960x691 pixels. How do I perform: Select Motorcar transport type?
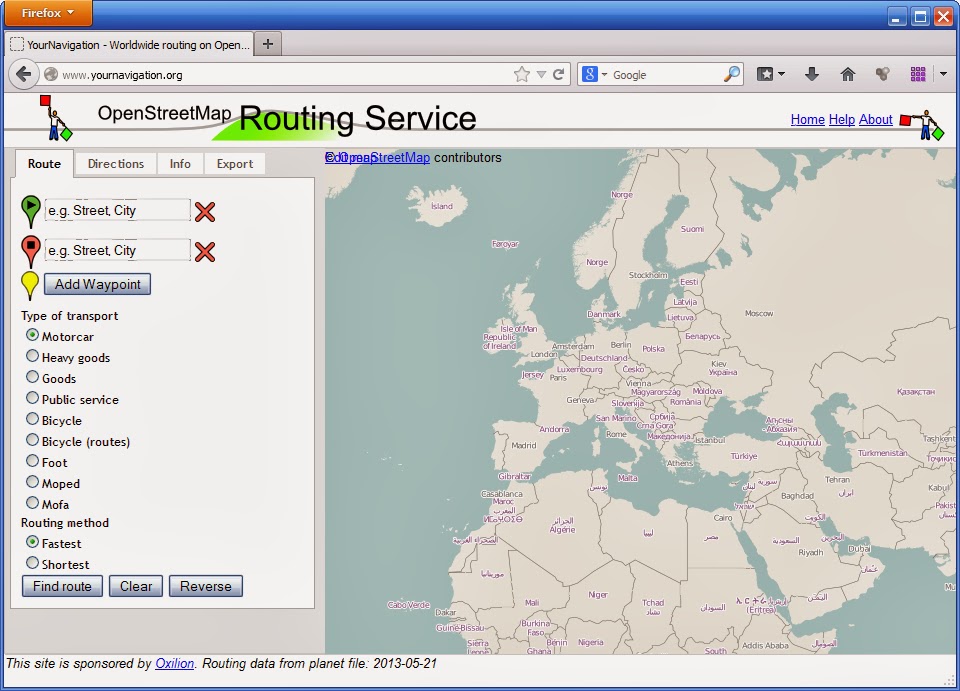click(32, 335)
